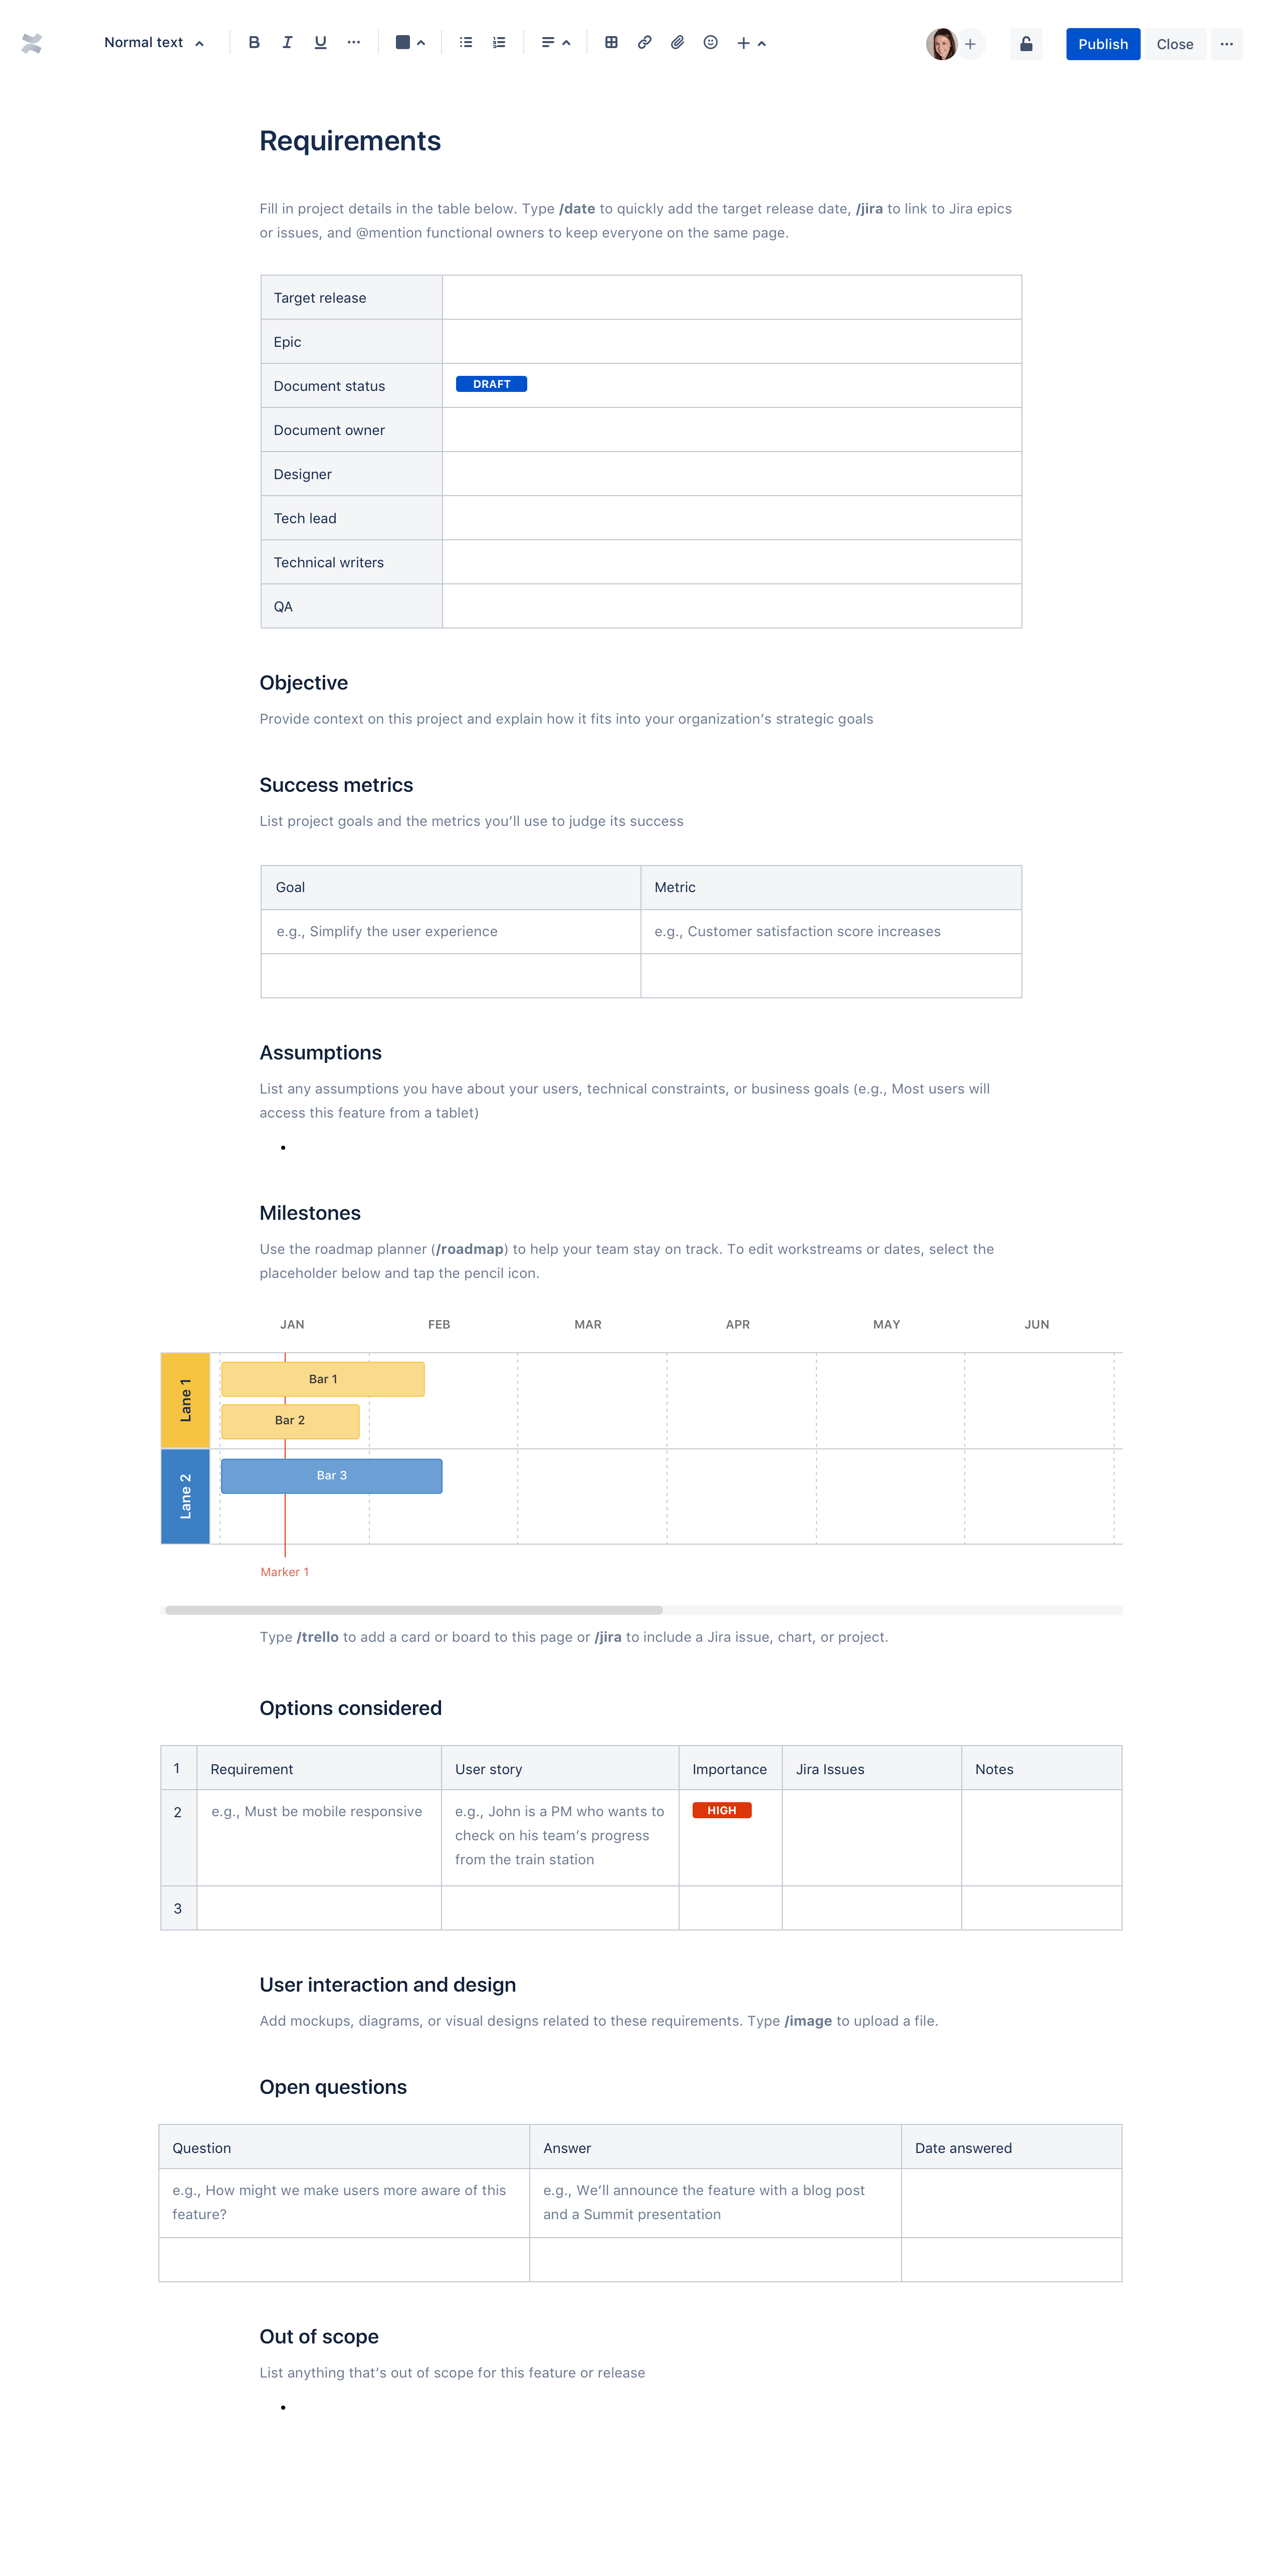The image size is (1283, 2576).
Task: Click the Objective heading
Action: click(x=303, y=683)
